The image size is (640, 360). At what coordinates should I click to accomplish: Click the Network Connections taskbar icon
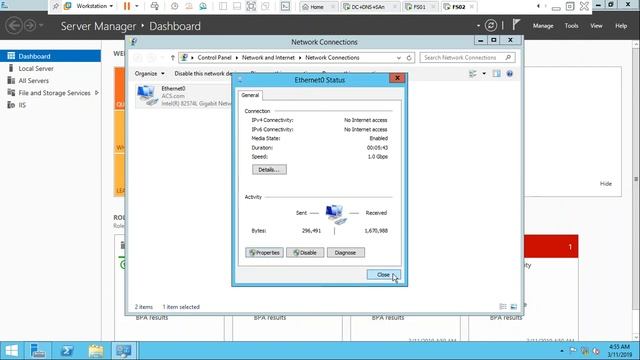124,351
